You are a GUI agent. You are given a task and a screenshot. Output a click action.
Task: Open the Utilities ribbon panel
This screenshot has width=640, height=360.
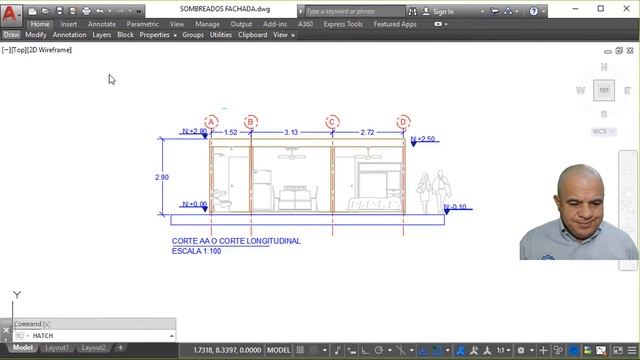[x=220, y=35]
